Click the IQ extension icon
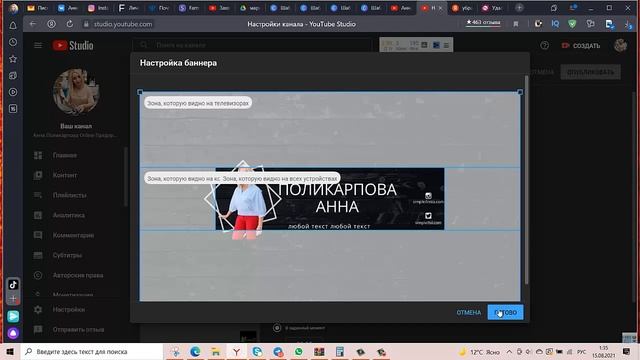This screenshot has height=360, width=640. point(555,24)
